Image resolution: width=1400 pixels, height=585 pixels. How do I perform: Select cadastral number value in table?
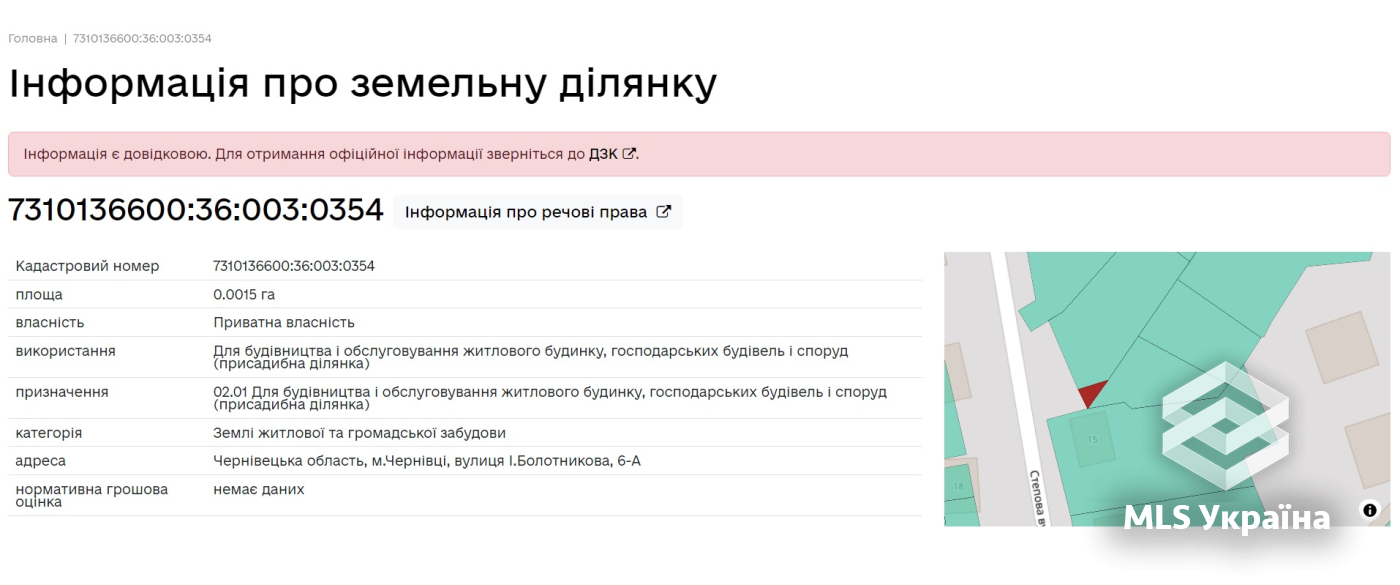tap(294, 266)
